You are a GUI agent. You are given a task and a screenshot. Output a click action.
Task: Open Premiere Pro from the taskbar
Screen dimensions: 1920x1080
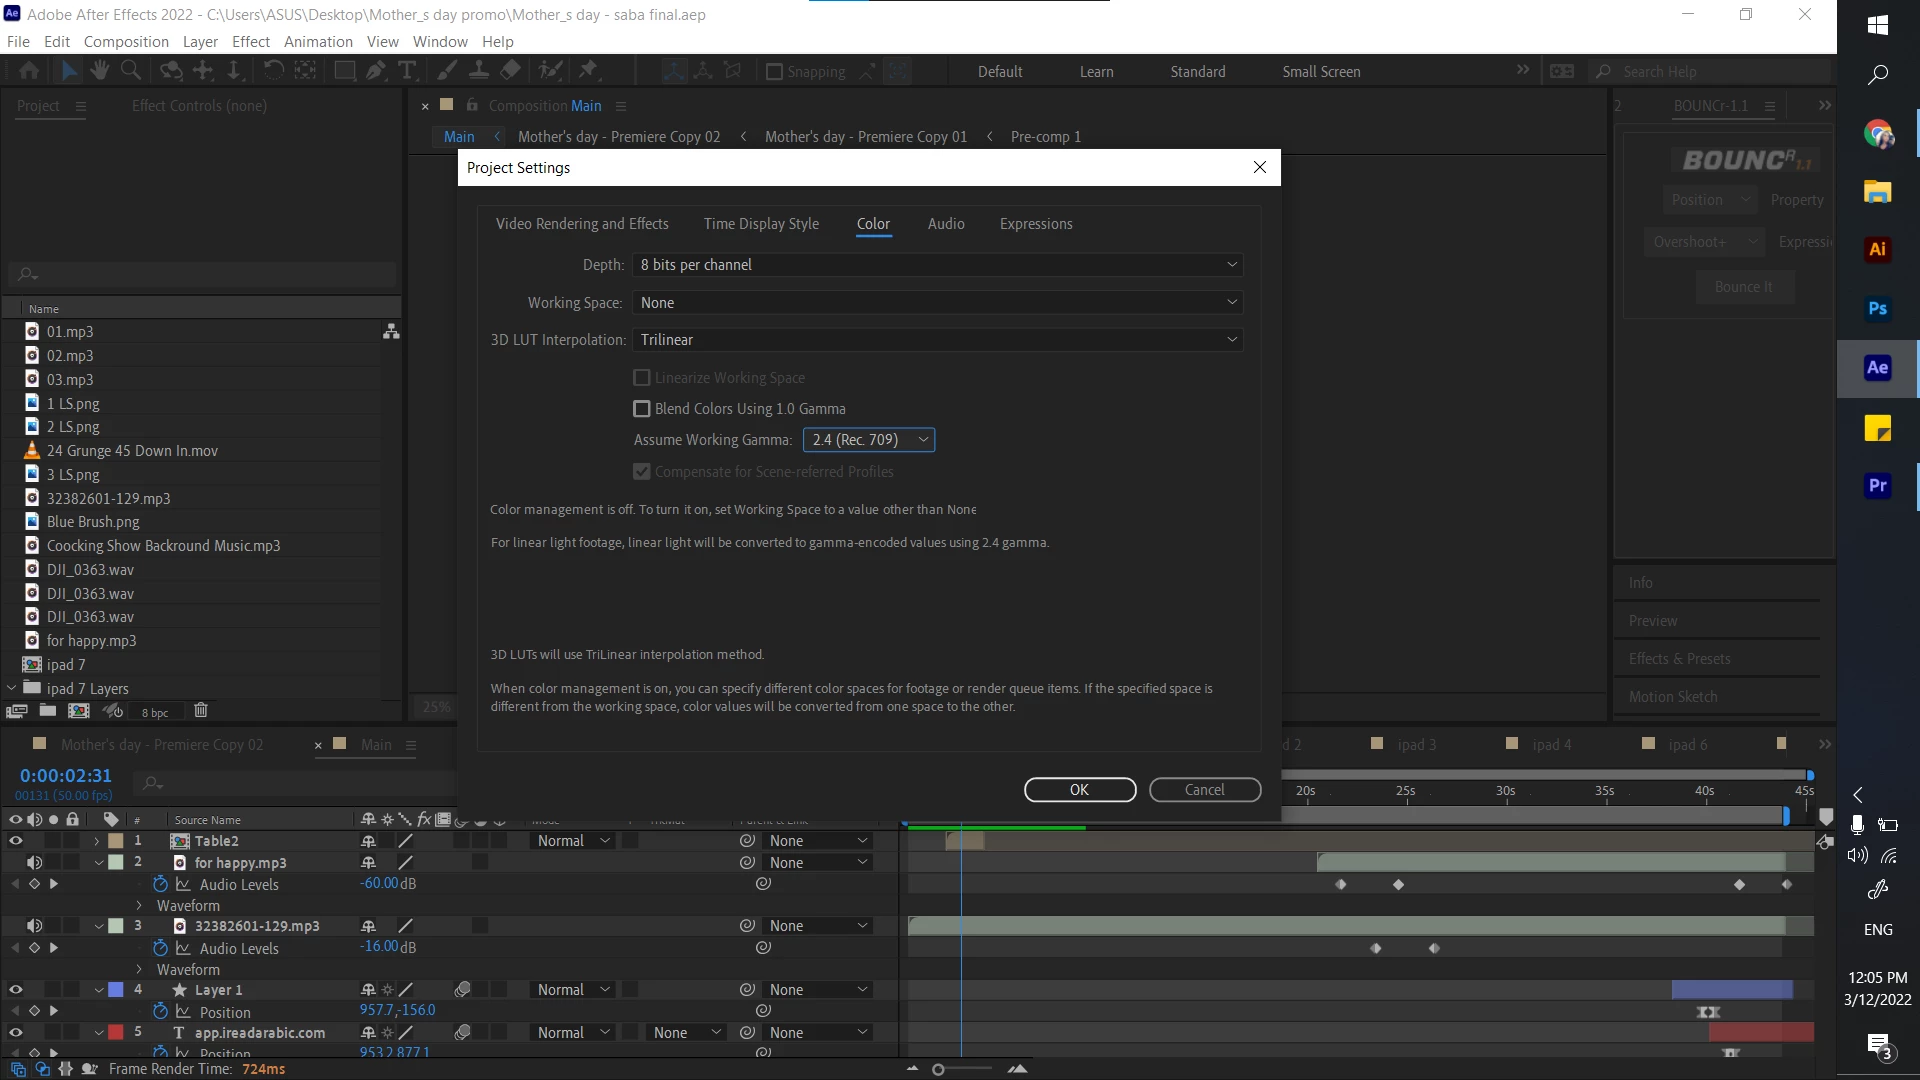point(1877,486)
